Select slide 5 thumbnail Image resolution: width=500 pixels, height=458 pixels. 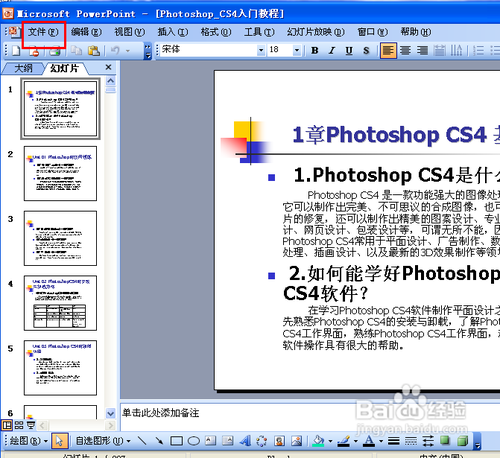[60, 367]
